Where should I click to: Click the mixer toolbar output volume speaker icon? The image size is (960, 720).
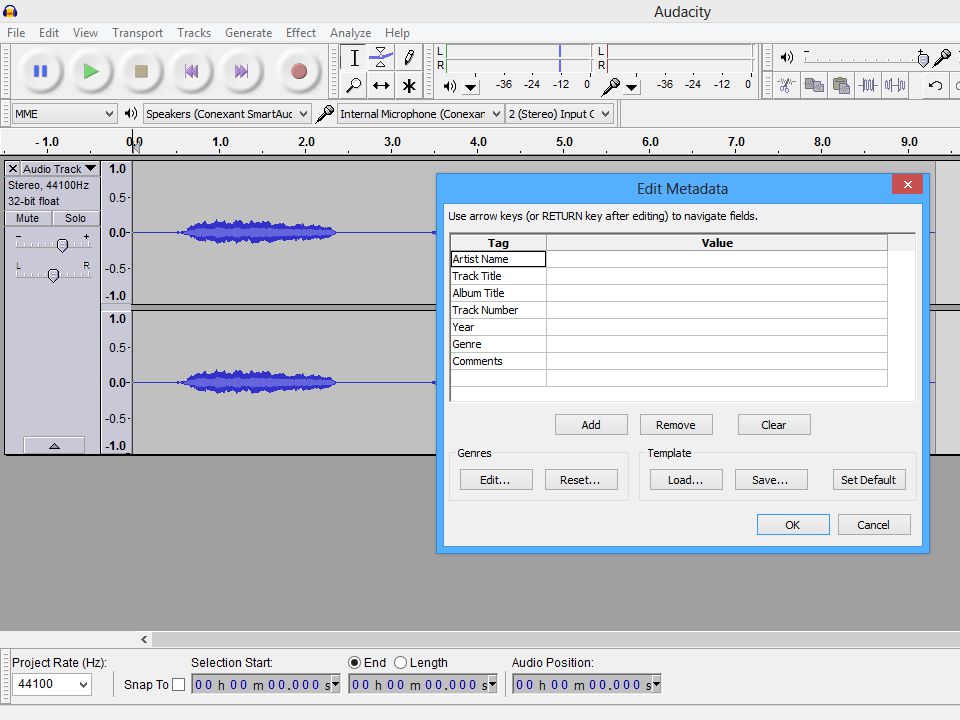(787, 58)
